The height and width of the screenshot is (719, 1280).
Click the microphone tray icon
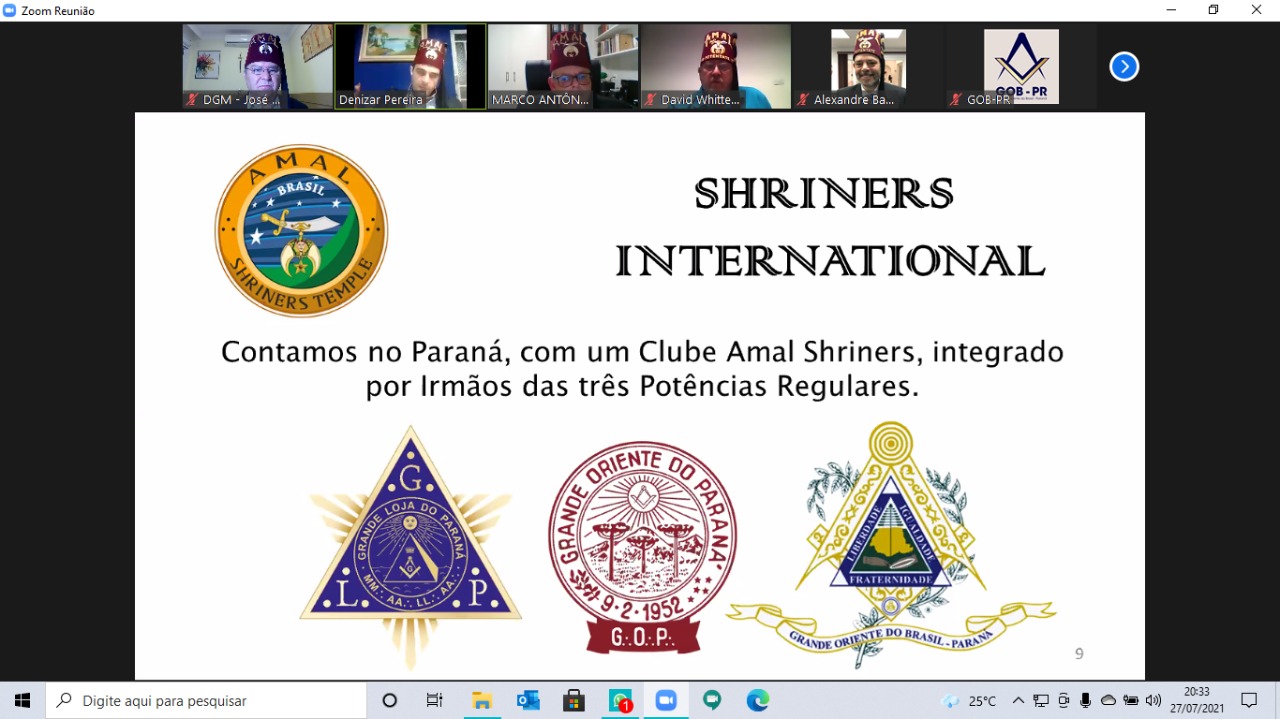click(x=1085, y=701)
